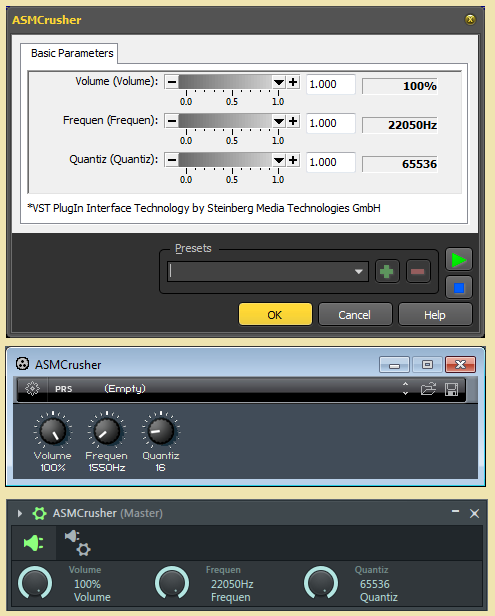This screenshot has height=616, width=495.
Task: Maximize the middle ASMCrusher window
Action: tap(427, 365)
